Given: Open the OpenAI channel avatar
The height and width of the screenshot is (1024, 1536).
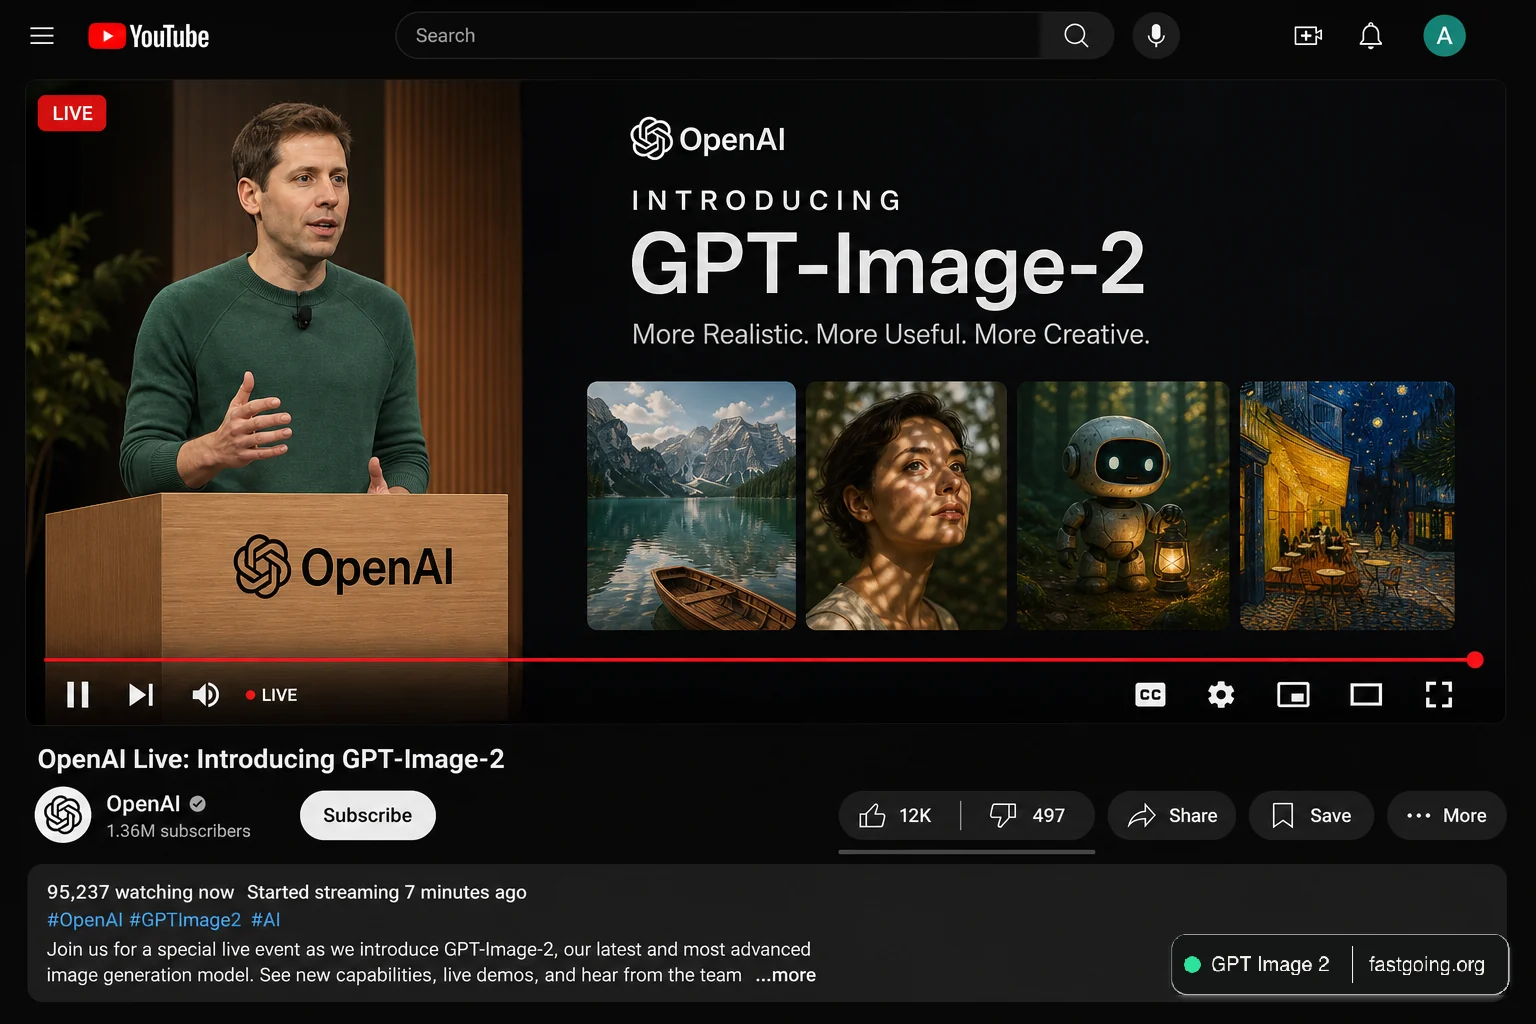Looking at the screenshot, I should click(63, 815).
